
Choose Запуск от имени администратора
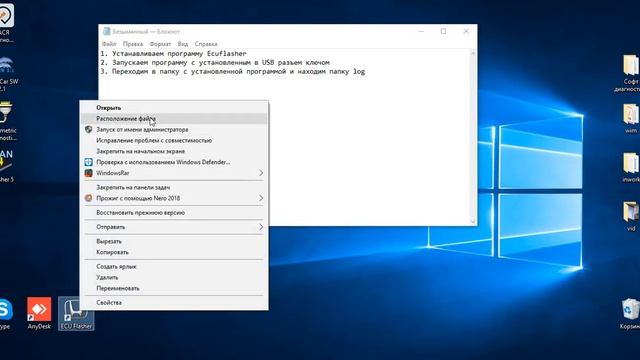coord(174,129)
